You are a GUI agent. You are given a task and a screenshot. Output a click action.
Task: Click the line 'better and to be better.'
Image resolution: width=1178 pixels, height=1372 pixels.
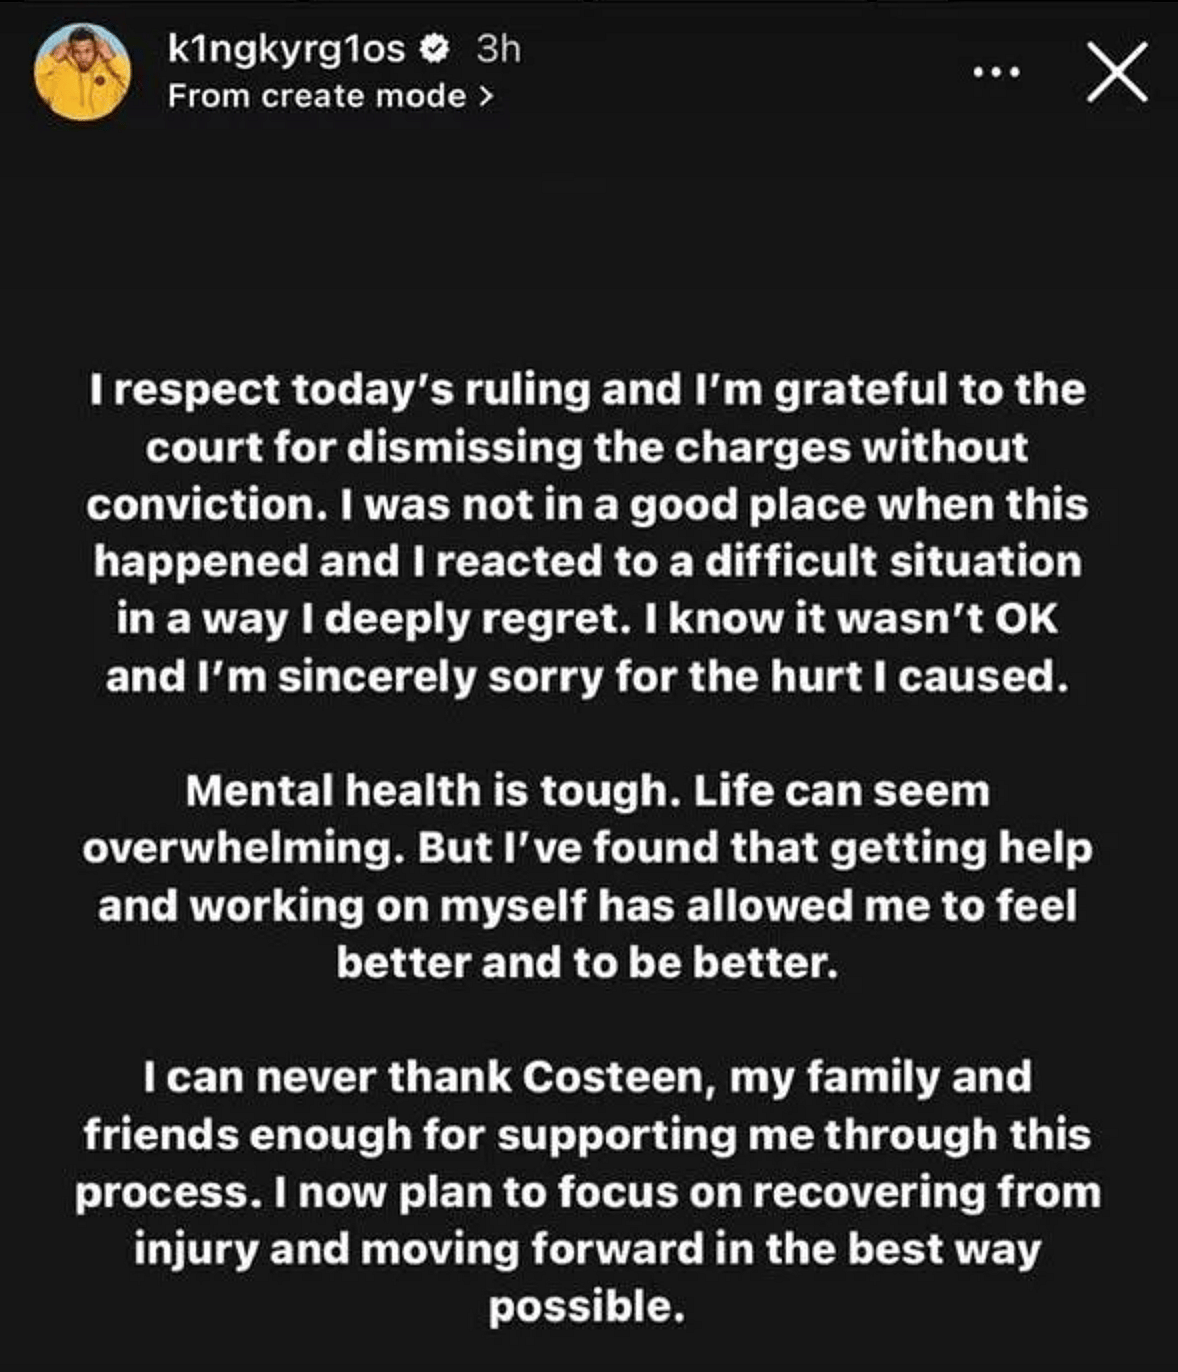[586, 963]
